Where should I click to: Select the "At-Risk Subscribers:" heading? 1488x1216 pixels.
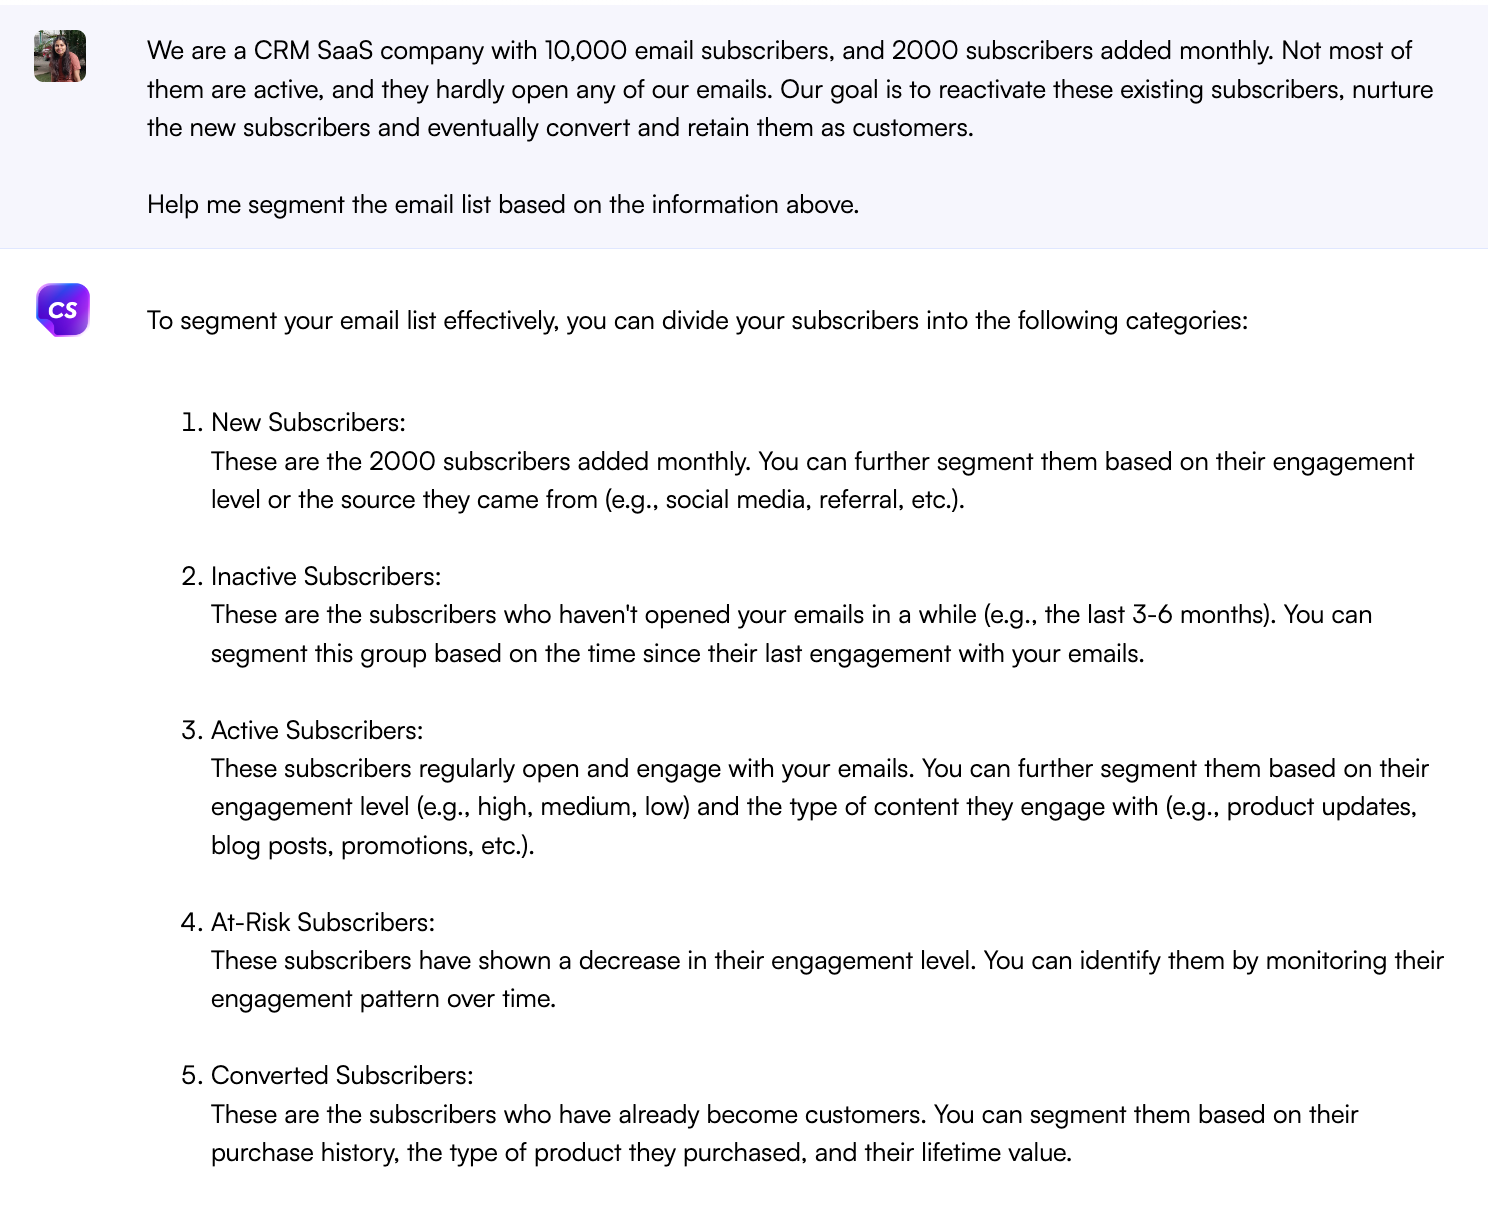pyautogui.click(x=323, y=922)
